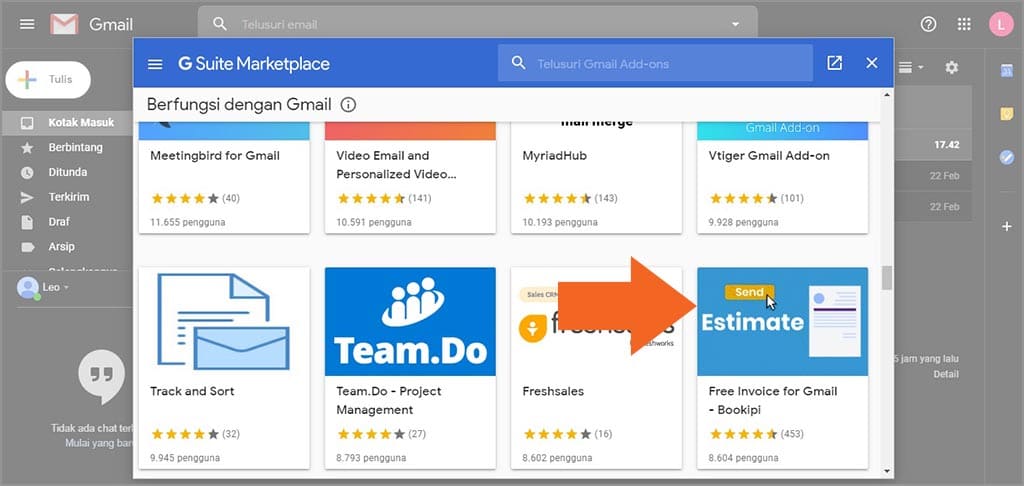Click the Gmail search magnifier icon
This screenshot has width=1024, height=486.
pyautogui.click(x=220, y=24)
